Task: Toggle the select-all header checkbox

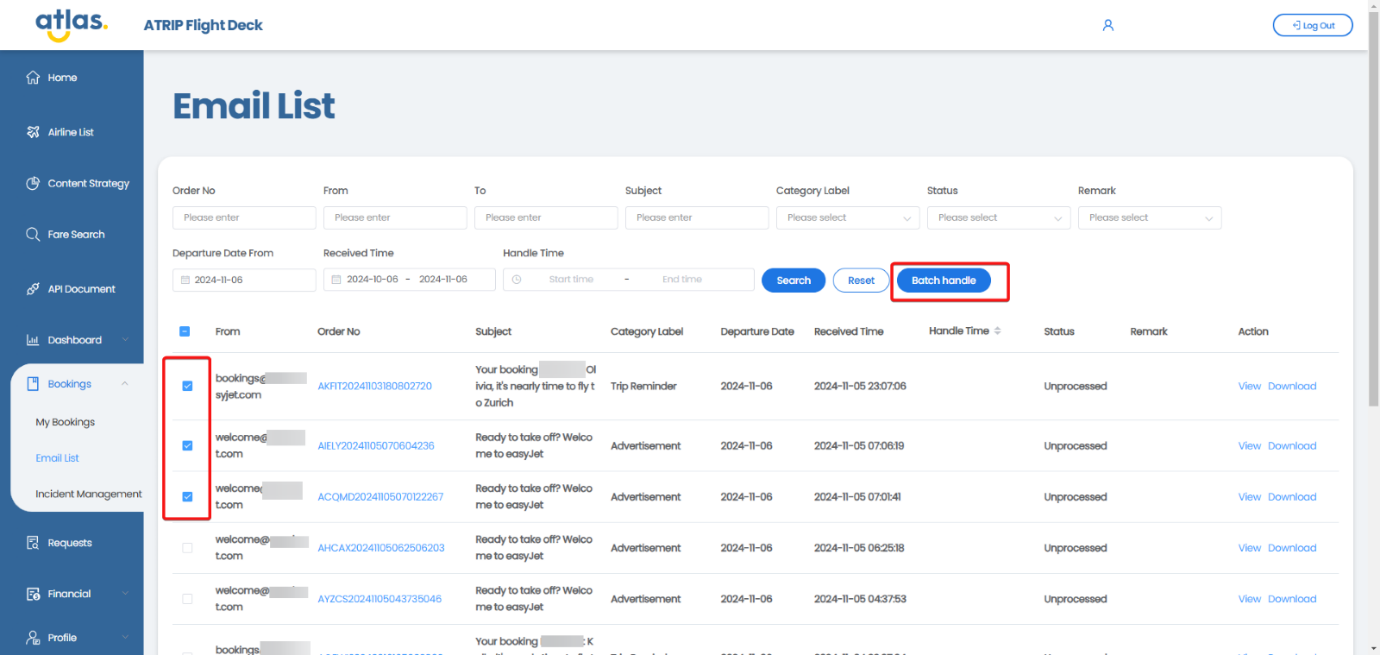Action: point(185,332)
